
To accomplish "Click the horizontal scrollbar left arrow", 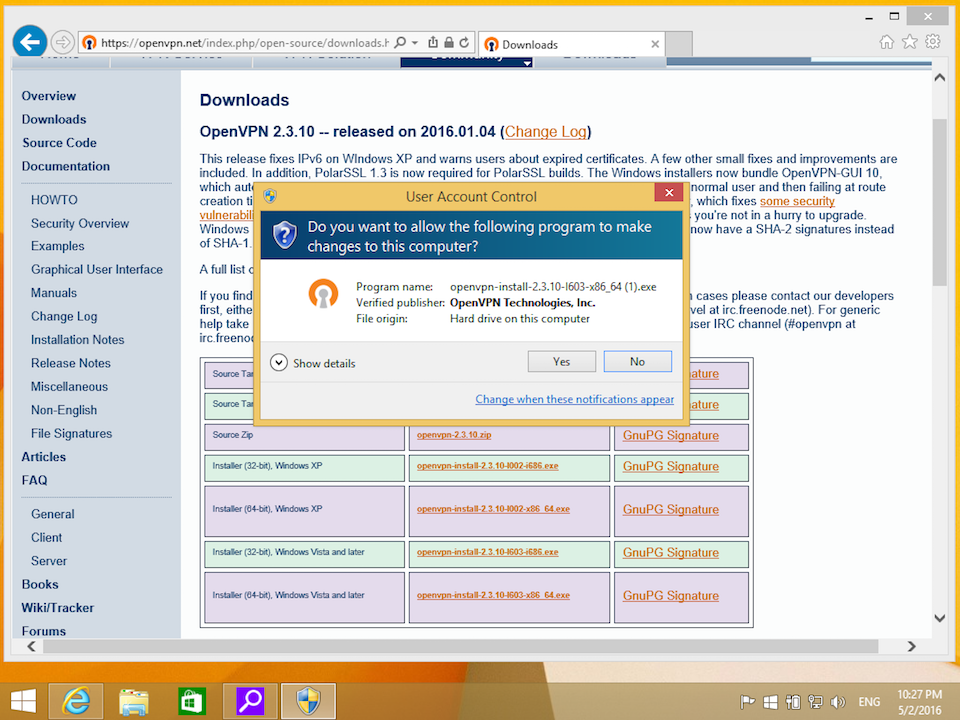I will [32, 646].
